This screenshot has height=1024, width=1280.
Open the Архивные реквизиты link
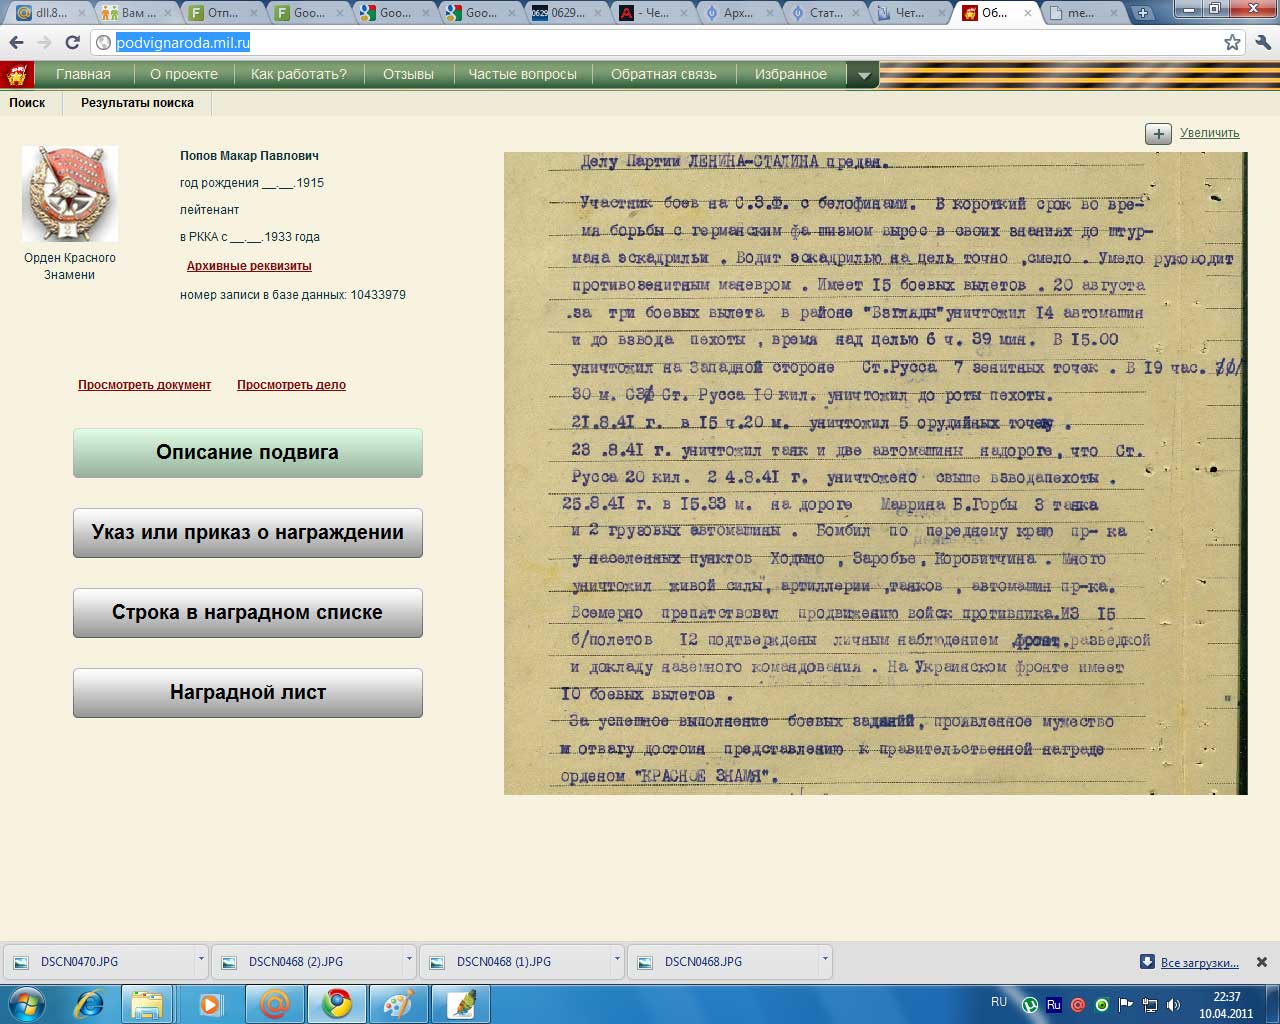pos(249,266)
